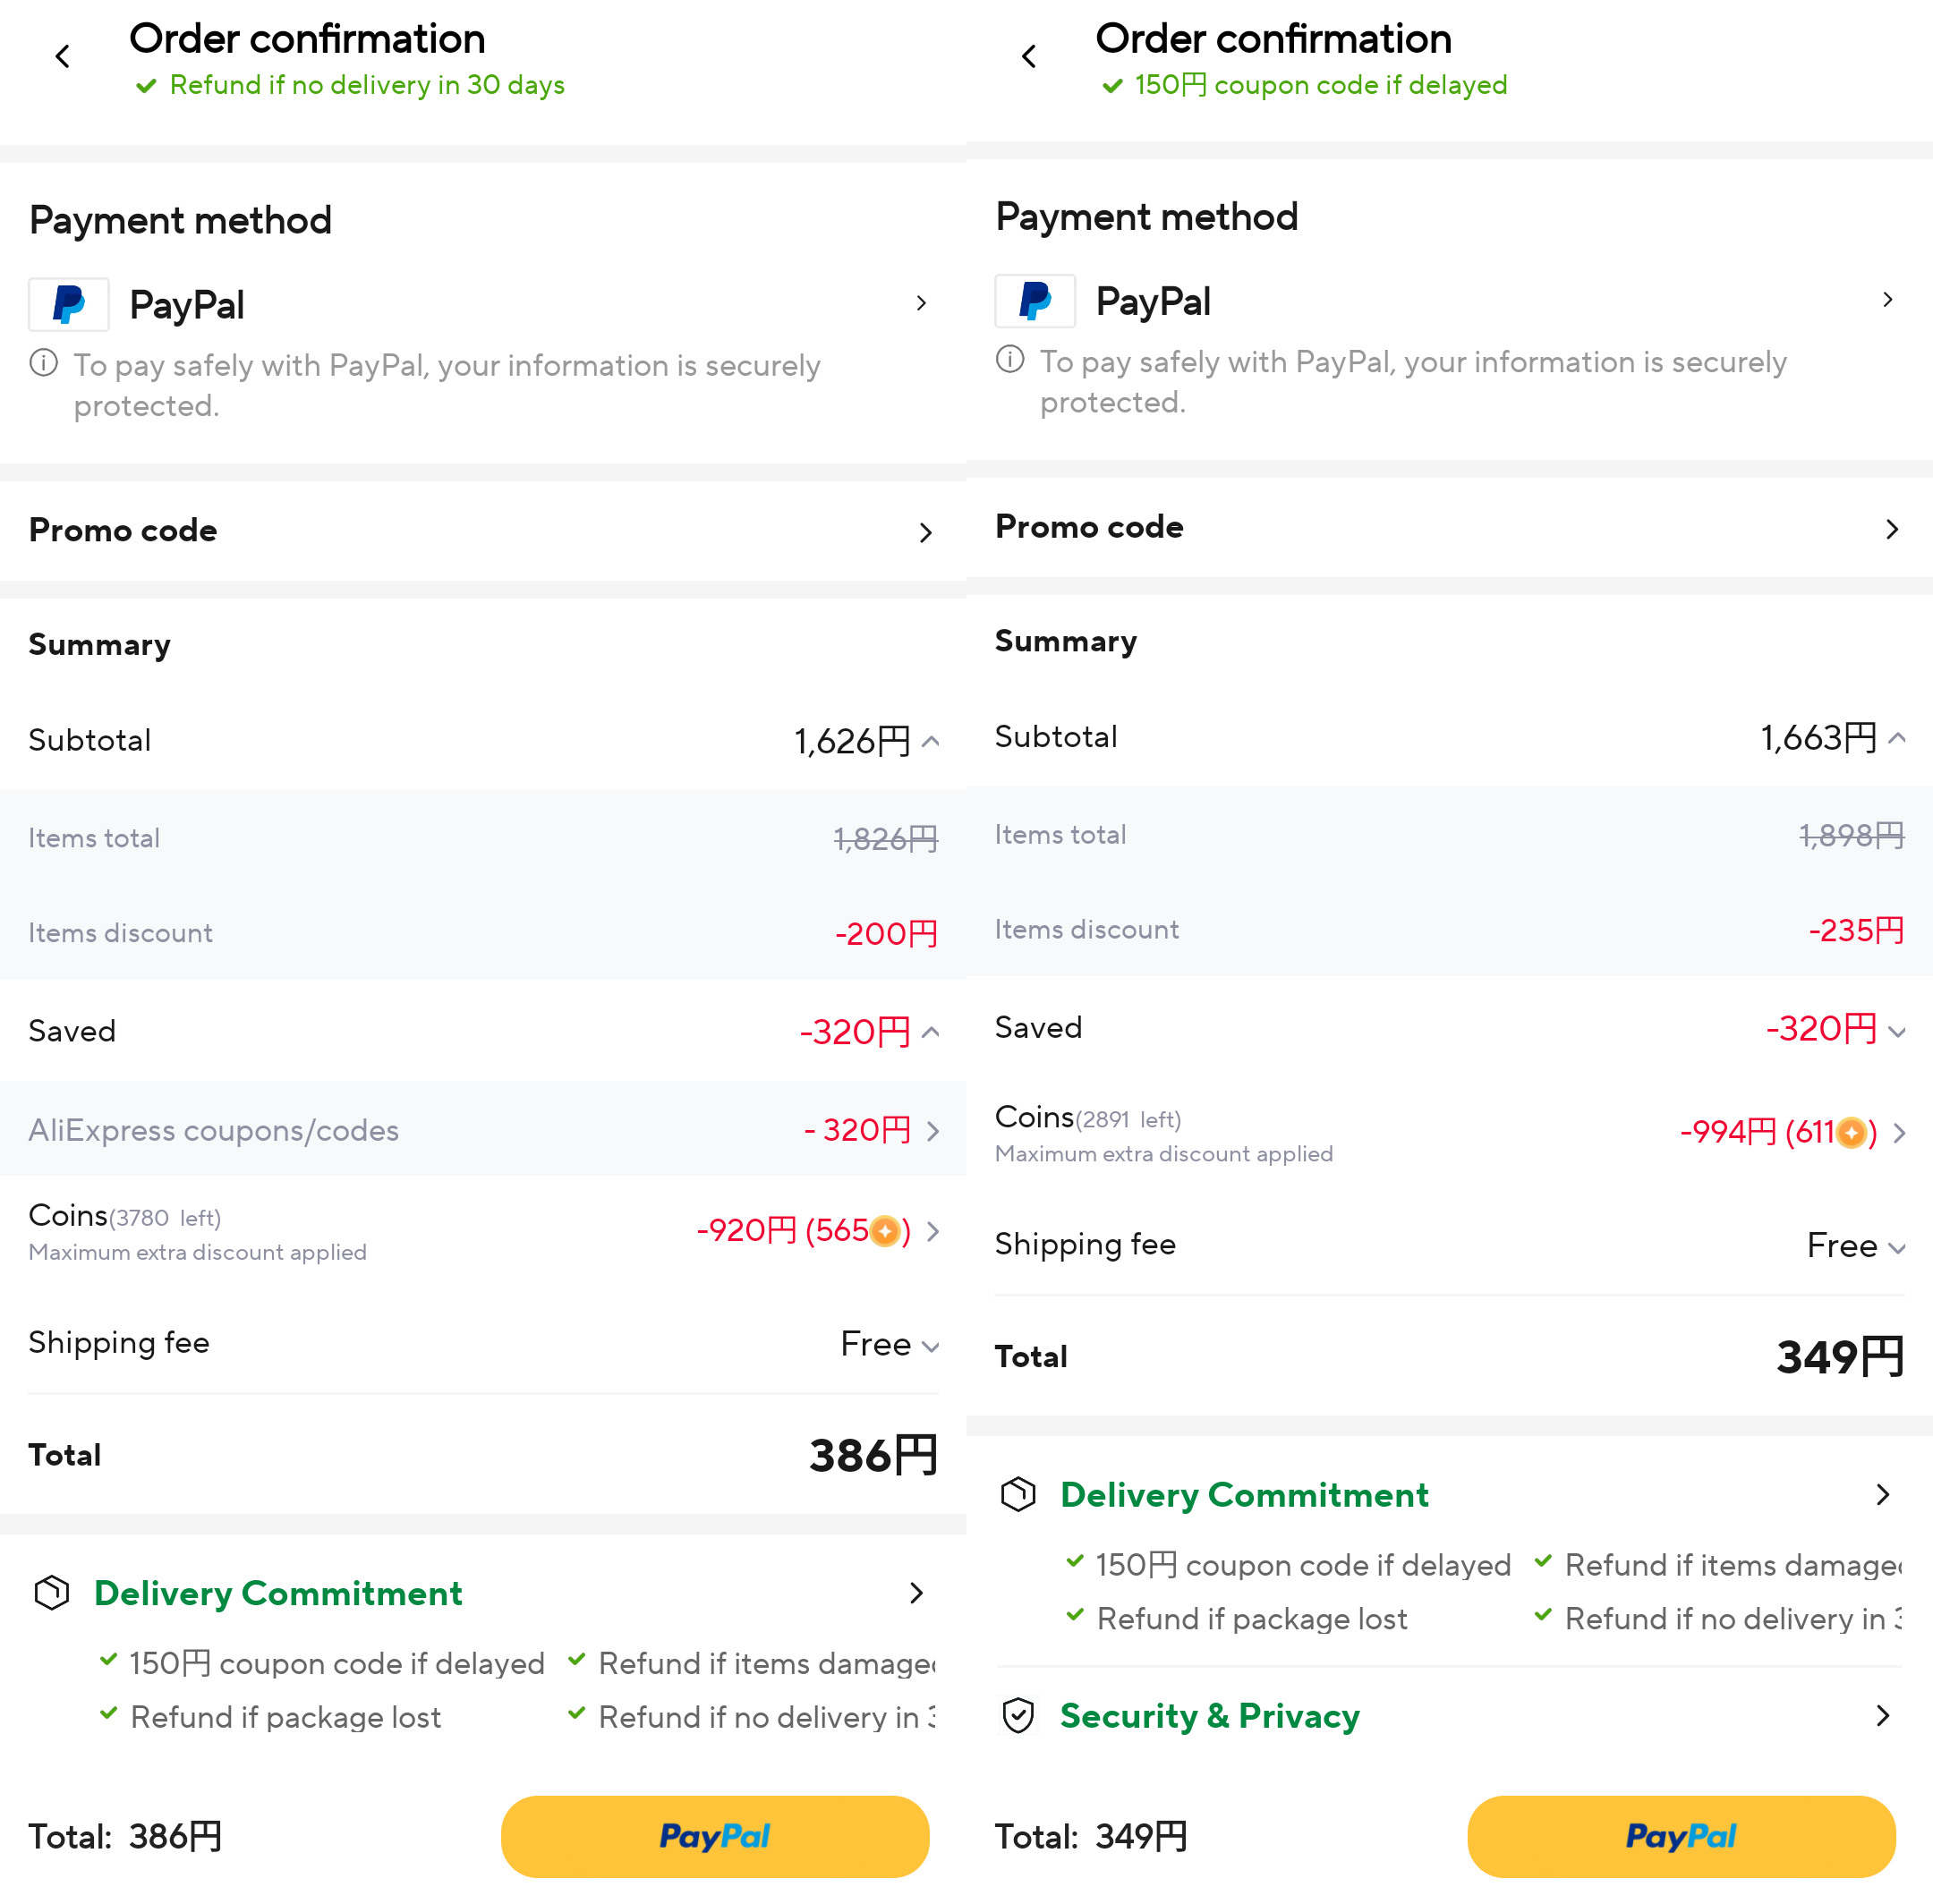Open Coins 2891 left discount row
Image resolution: width=1933 pixels, height=1904 pixels.
tap(1449, 1132)
